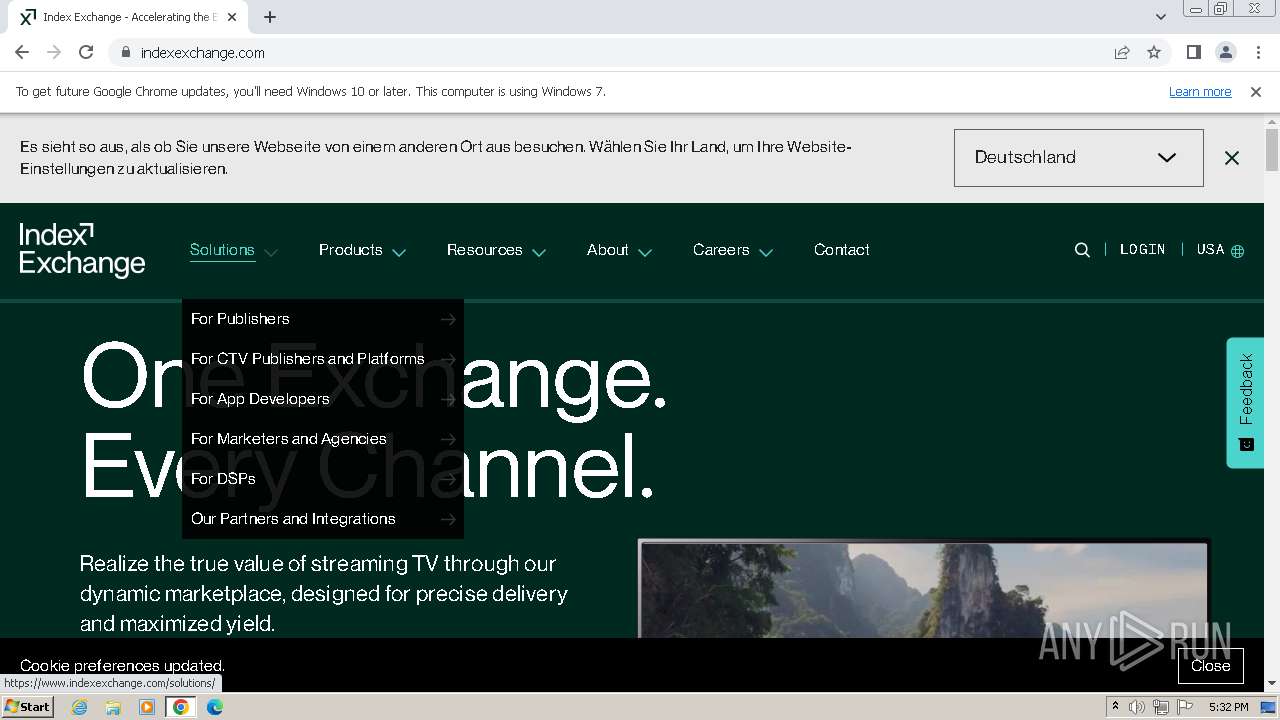The width and height of the screenshot is (1280, 720).
Task: Open File Explorer from taskbar
Action: pos(113,707)
